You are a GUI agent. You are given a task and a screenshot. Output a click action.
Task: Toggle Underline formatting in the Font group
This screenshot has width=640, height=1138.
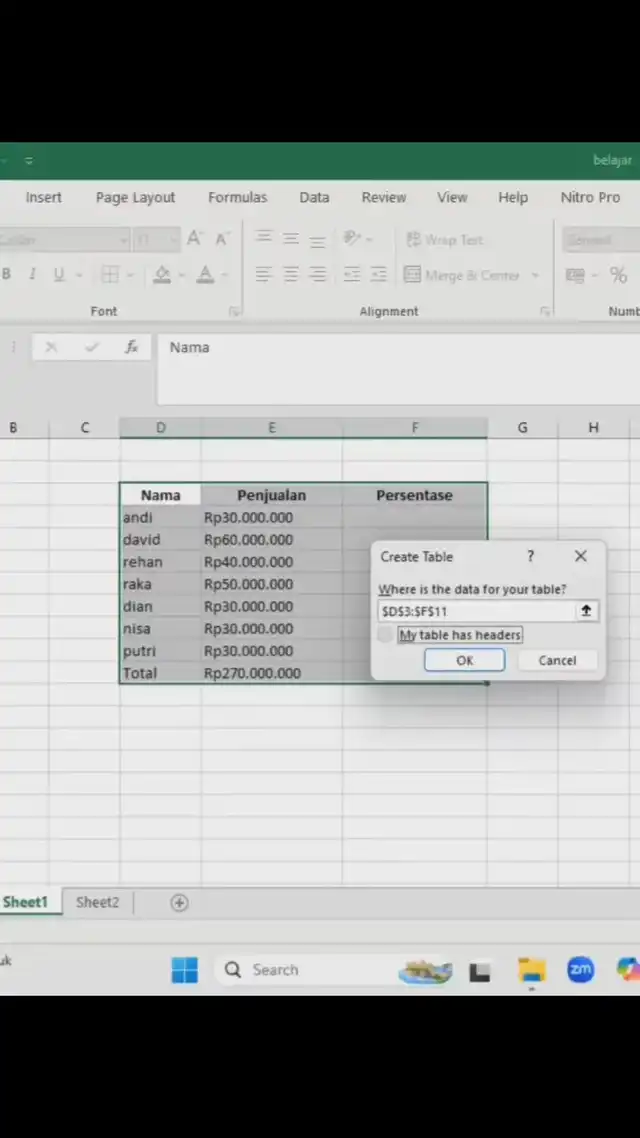point(59,275)
